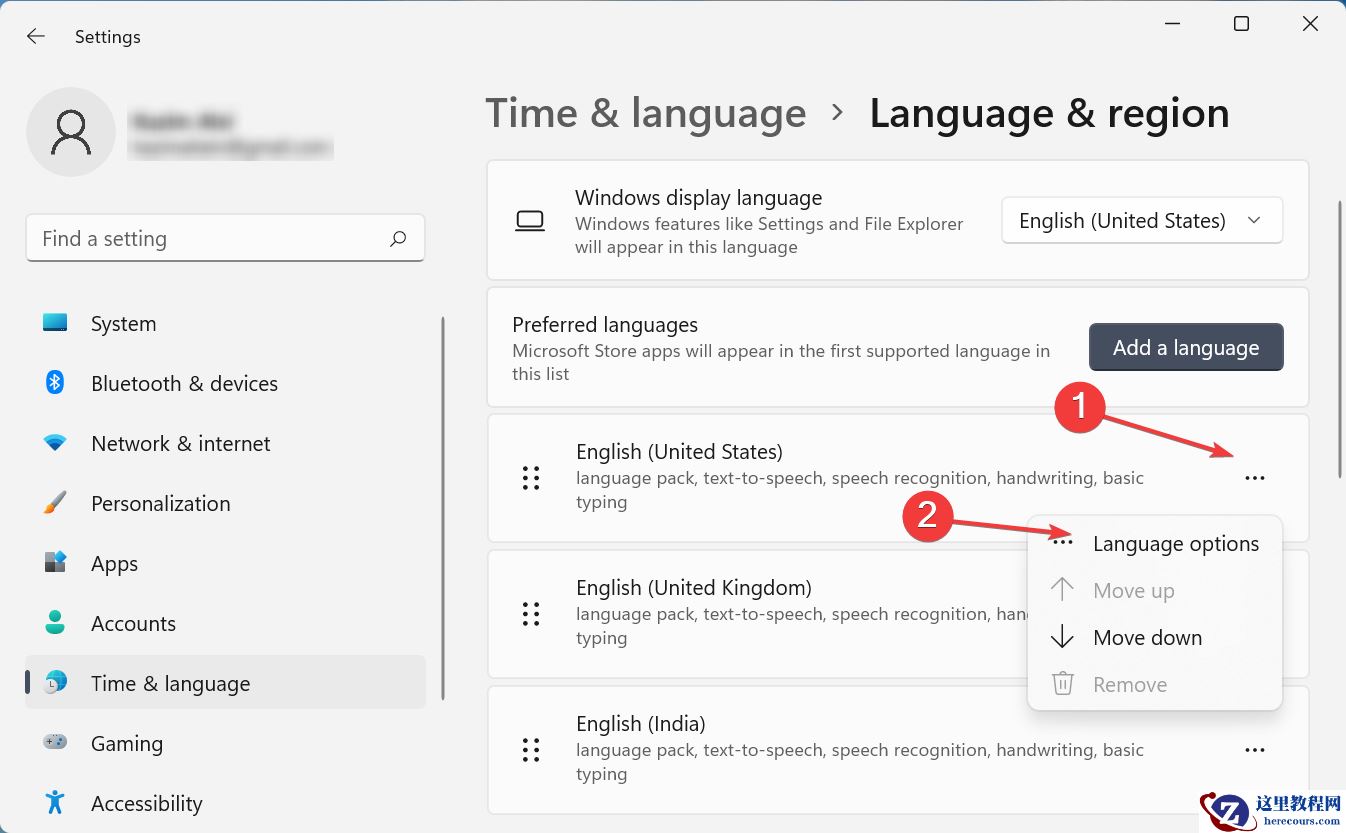The height and width of the screenshot is (833, 1346).
Task: Open the user account profile picture
Action: 70,132
